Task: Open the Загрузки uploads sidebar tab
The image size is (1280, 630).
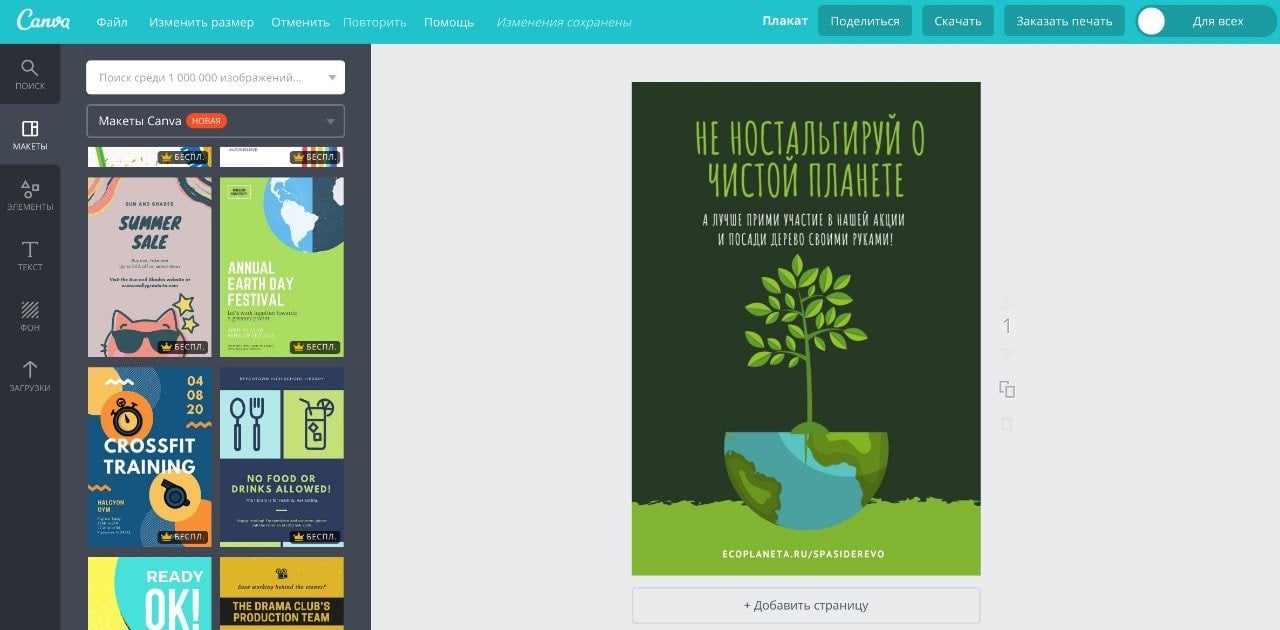Action: click(30, 376)
